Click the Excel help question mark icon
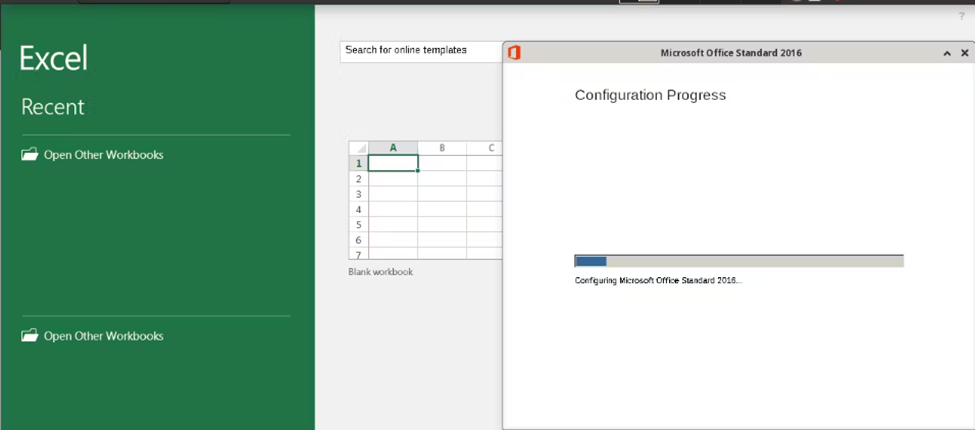The height and width of the screenshot is (430, 975). pyautogui.click(x=962, y=16)
